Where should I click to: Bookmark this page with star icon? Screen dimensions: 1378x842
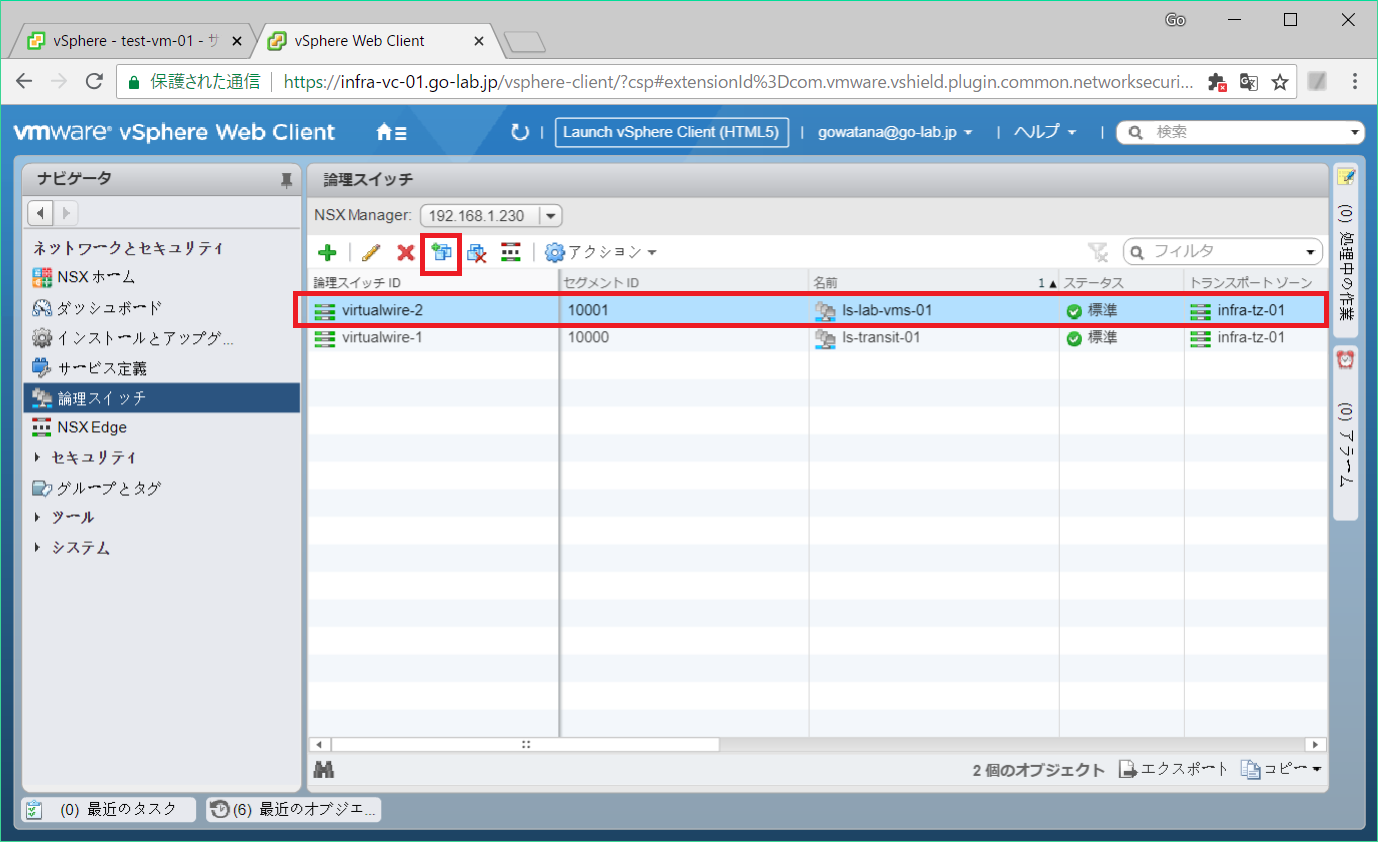(x=1279, y=82)
